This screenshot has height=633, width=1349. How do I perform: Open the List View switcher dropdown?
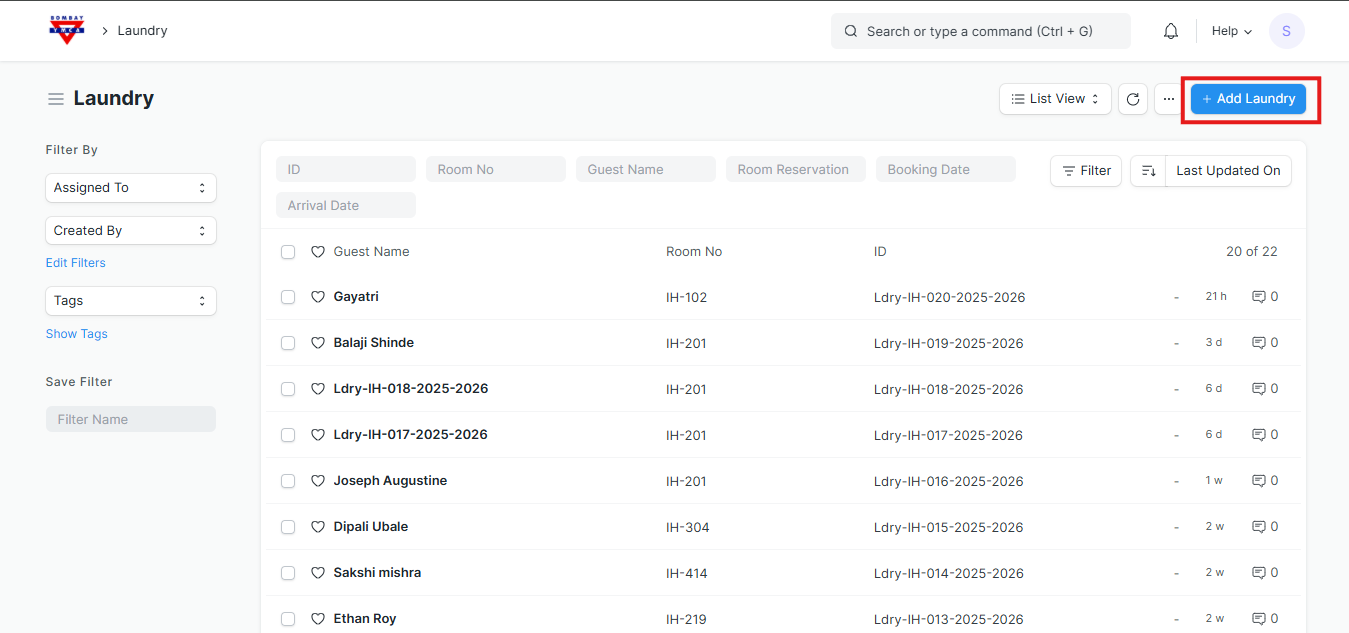pos(1055,99)
